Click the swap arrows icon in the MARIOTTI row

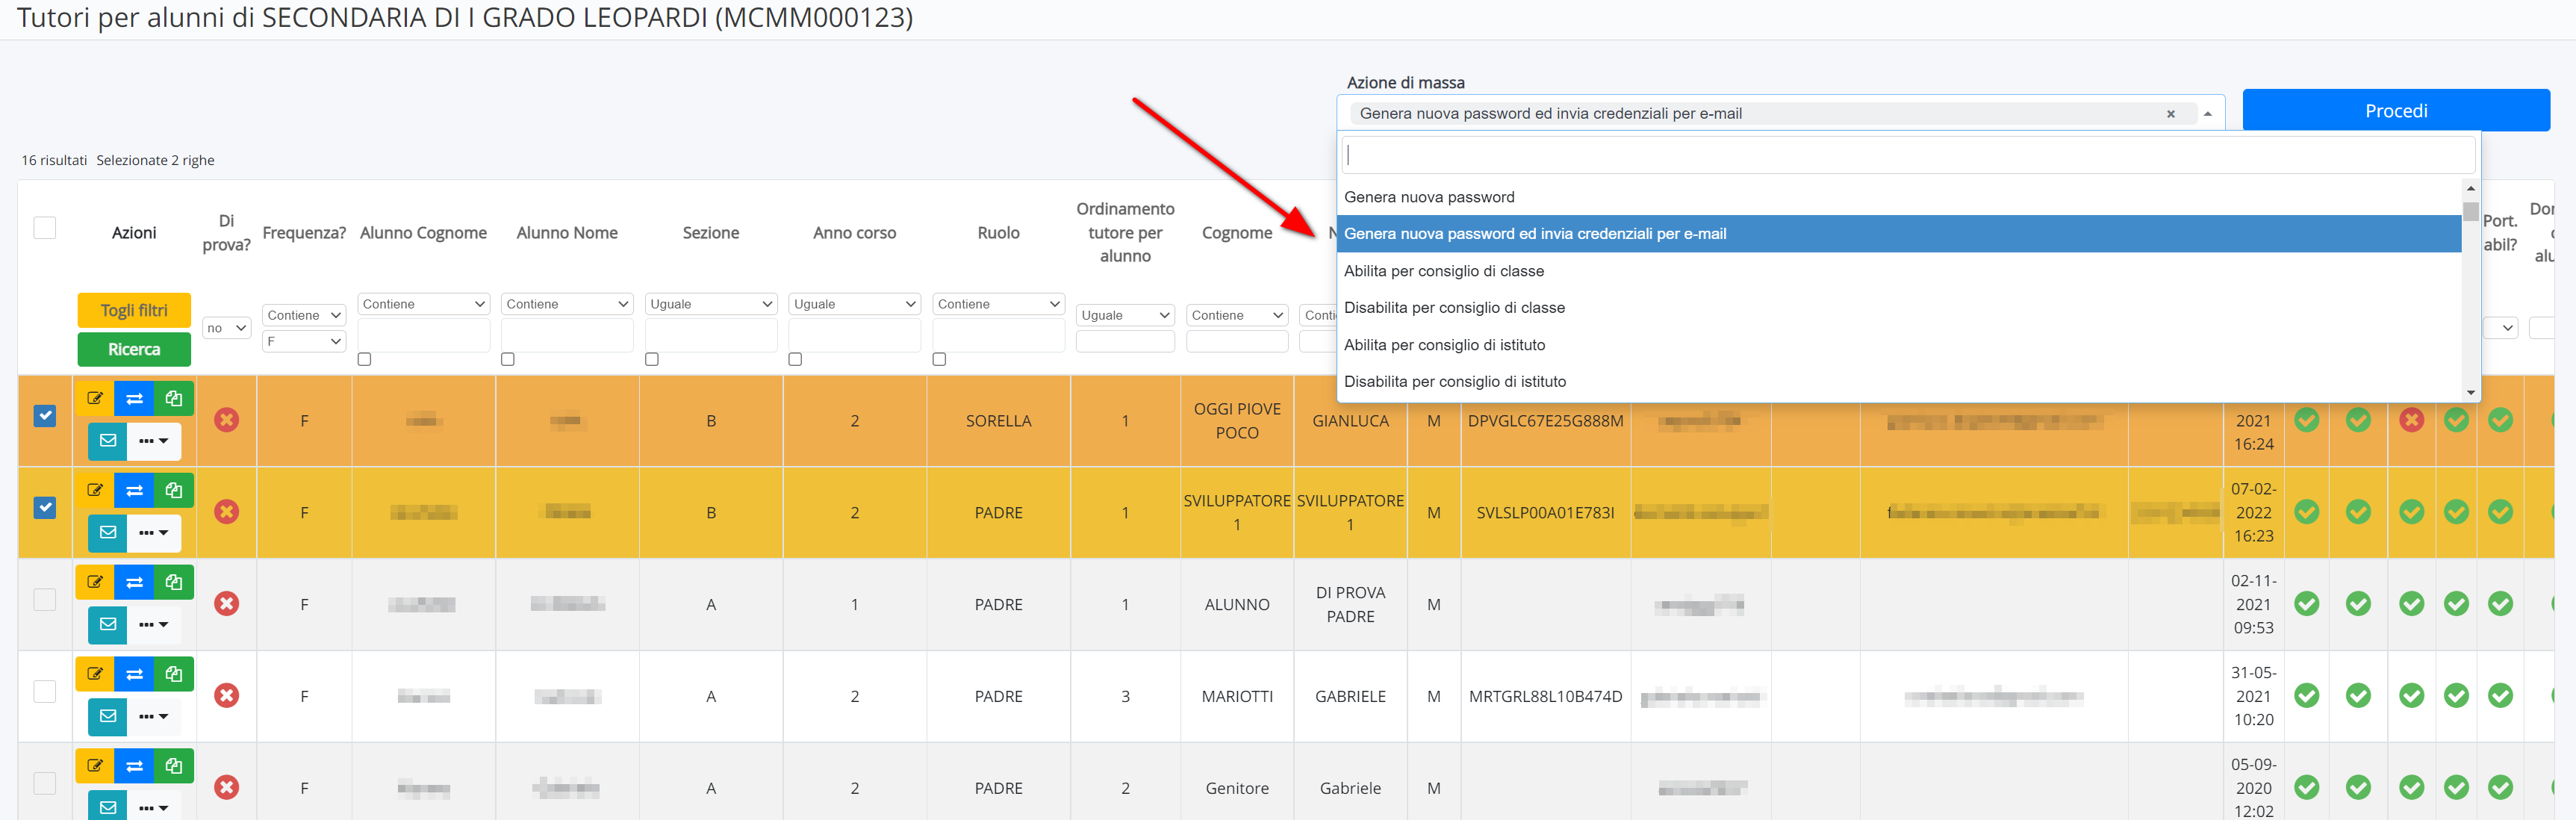pyautogui.click(x=134, y=674)
